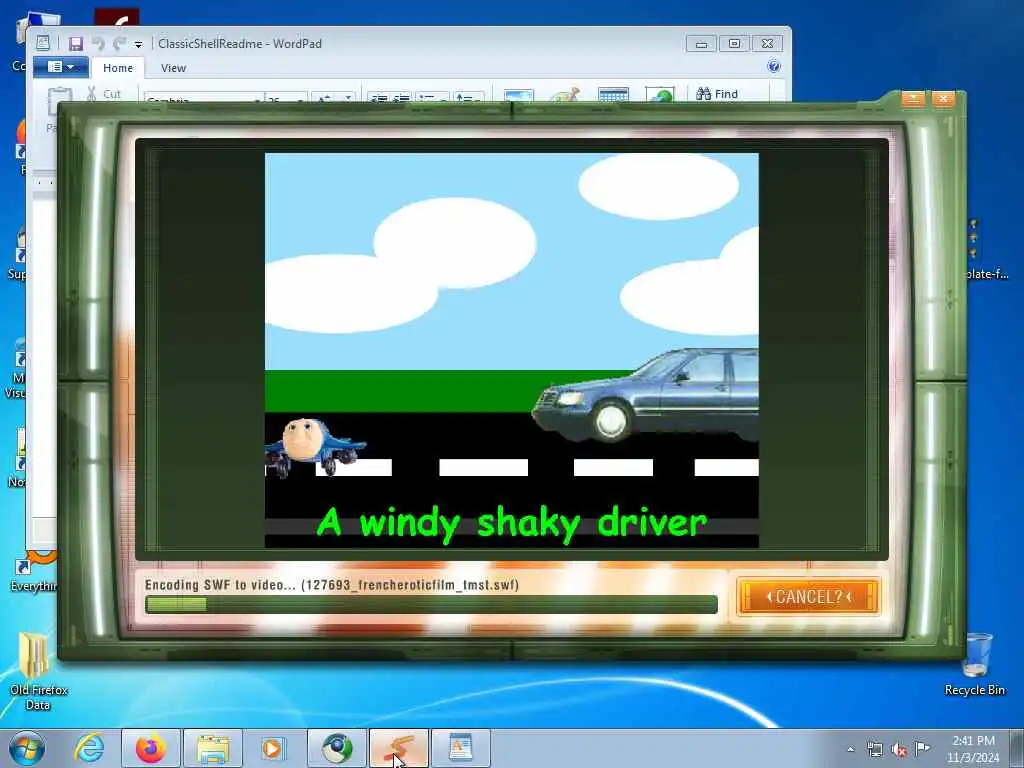Click muted volume tray icon
Screen dimensions: 1024x768
[899, 749]
